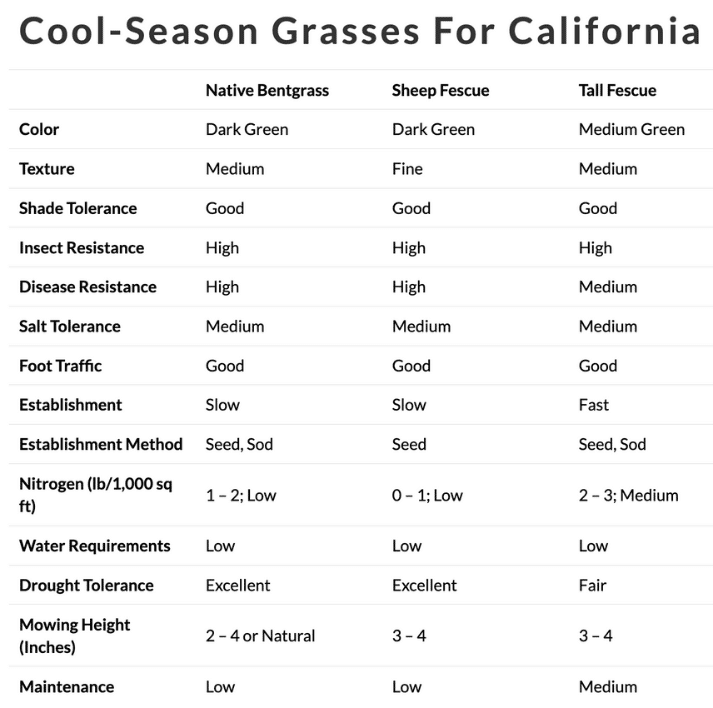Image resolution: width=713 pixels, height=708 pixels.
Task: Select the Tall Fescue column header
Action: (x=617, y=90)
